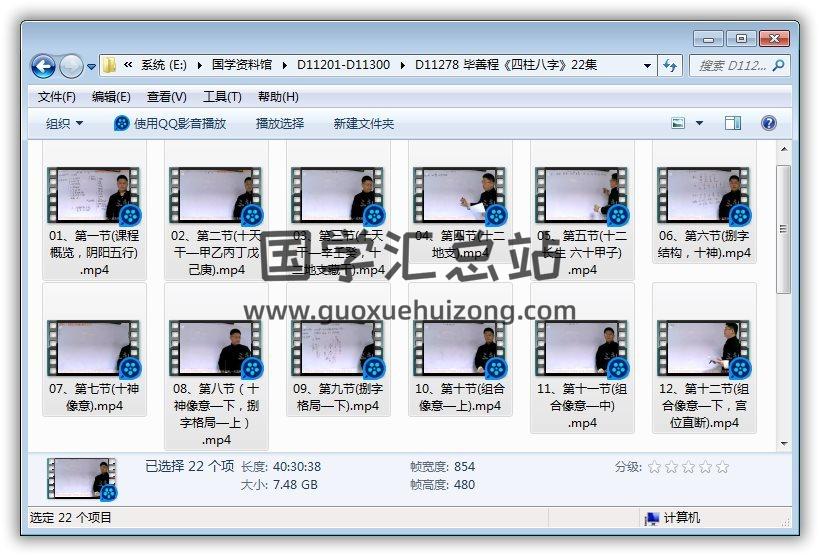Click file name 11、第十一节(组合像意—中).mp4
Screen dimensions: 820x556
point(582,405)
